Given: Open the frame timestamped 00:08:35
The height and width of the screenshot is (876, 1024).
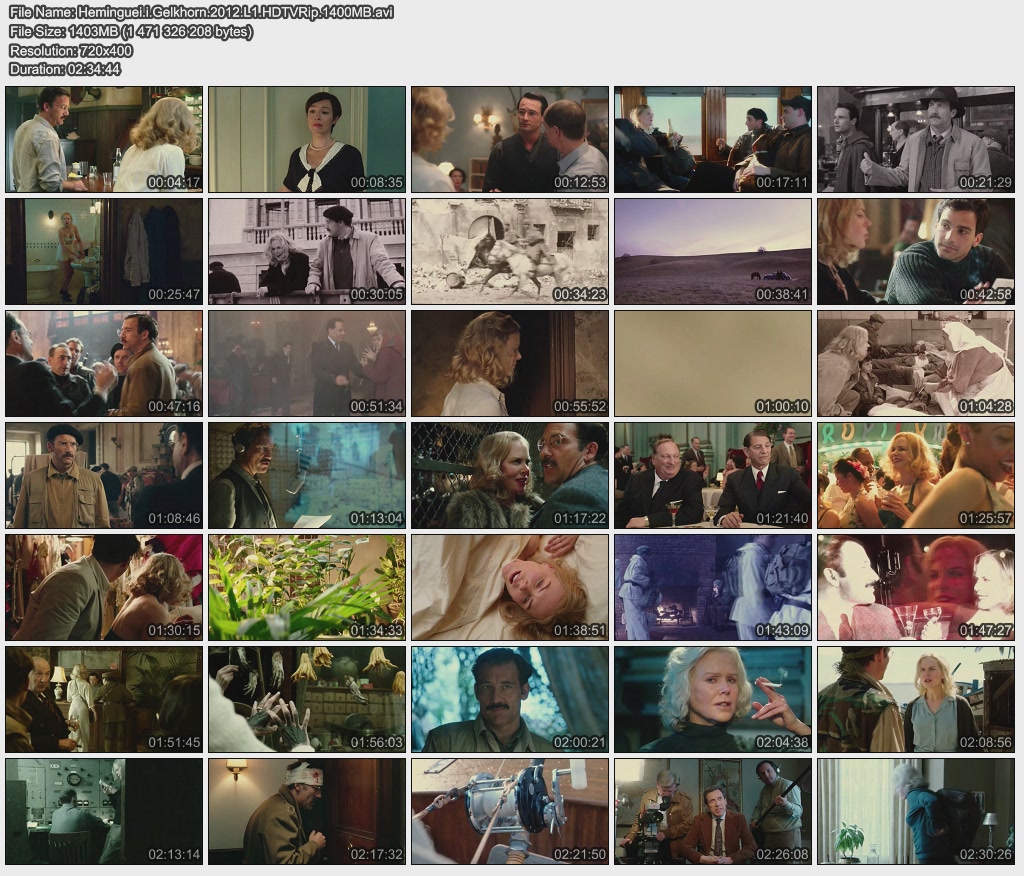Looking at the screenshot, I should [x=307, y=140].
